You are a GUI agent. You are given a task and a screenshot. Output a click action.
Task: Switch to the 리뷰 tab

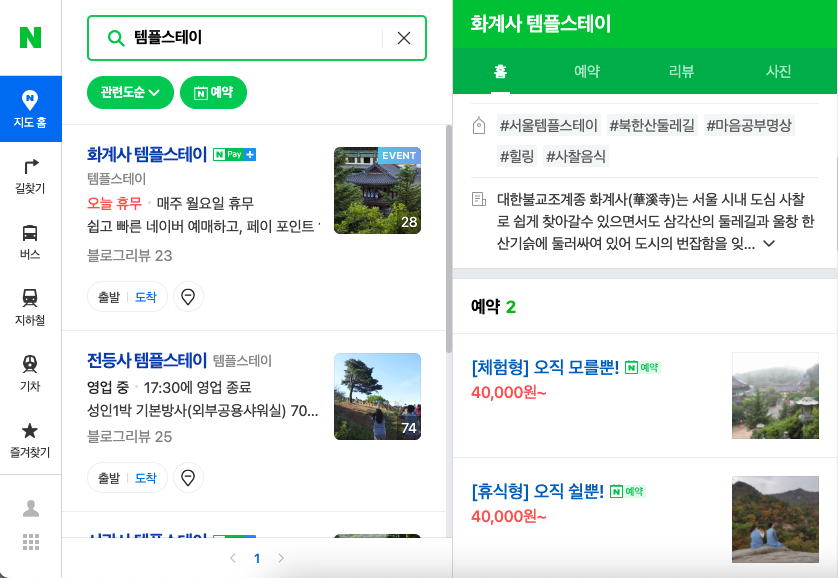click(x=681, y=71)
